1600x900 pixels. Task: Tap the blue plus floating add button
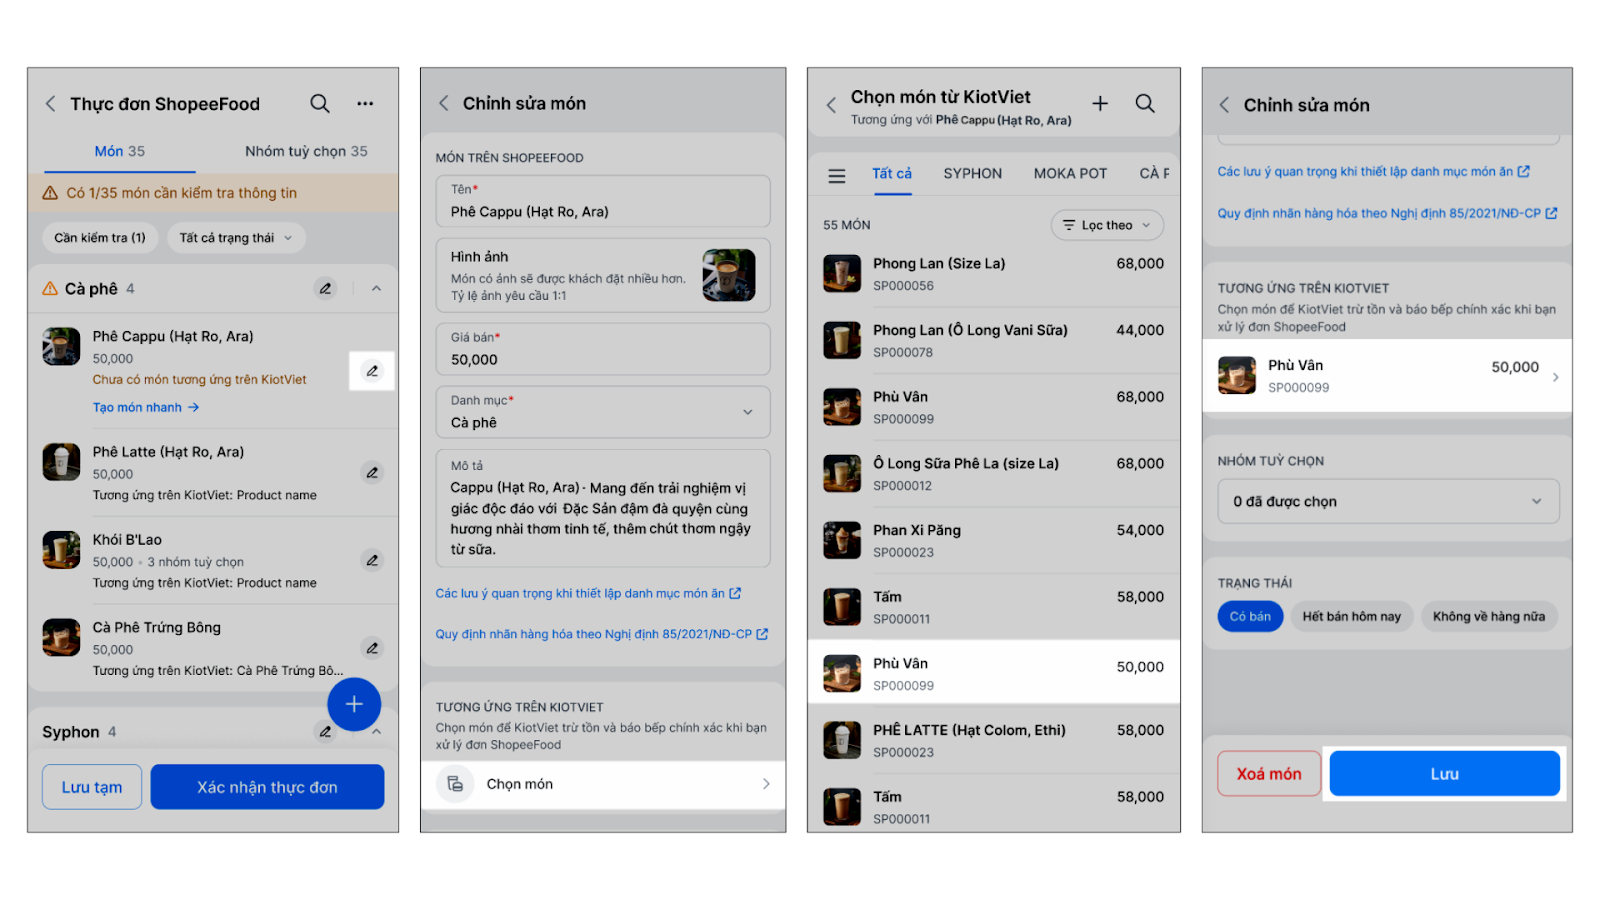pos(354,704)
